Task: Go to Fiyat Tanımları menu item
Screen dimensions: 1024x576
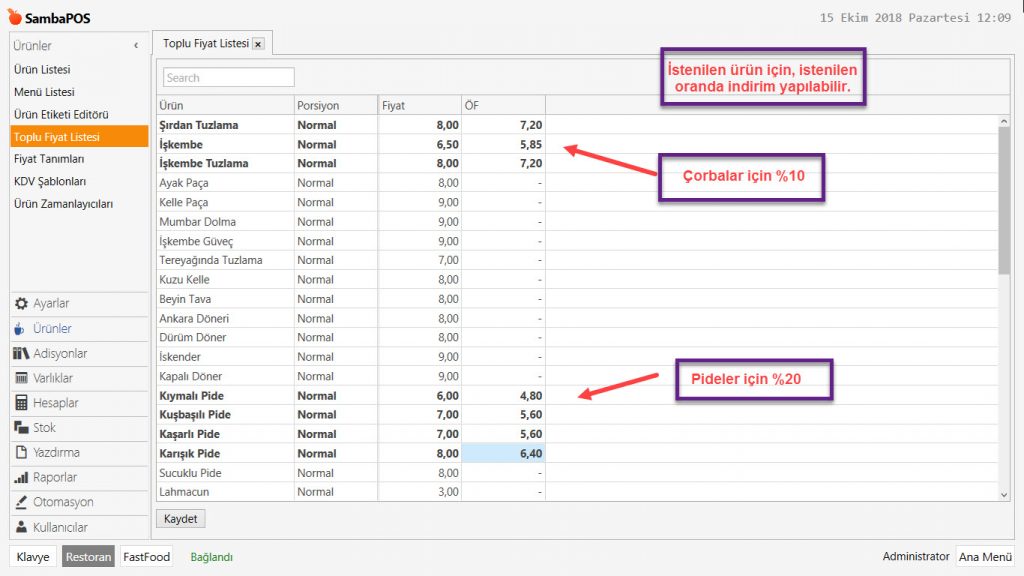Action: [x=49, y=159]
